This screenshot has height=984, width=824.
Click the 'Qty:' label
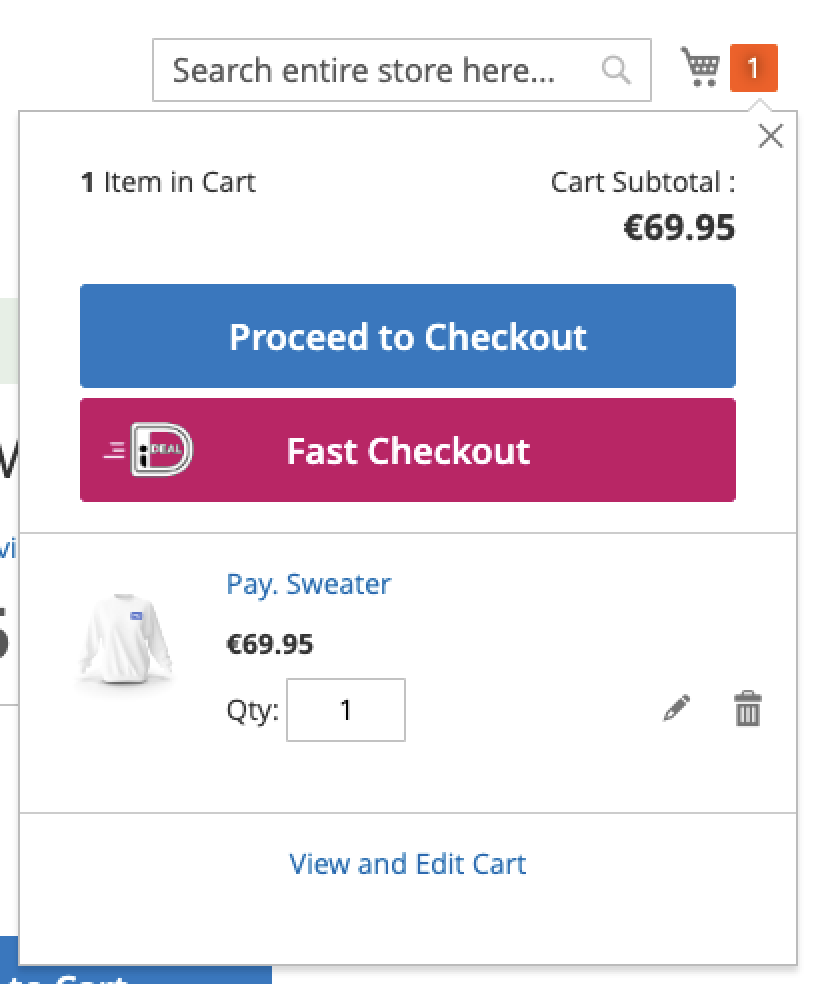tap(252, 710)
